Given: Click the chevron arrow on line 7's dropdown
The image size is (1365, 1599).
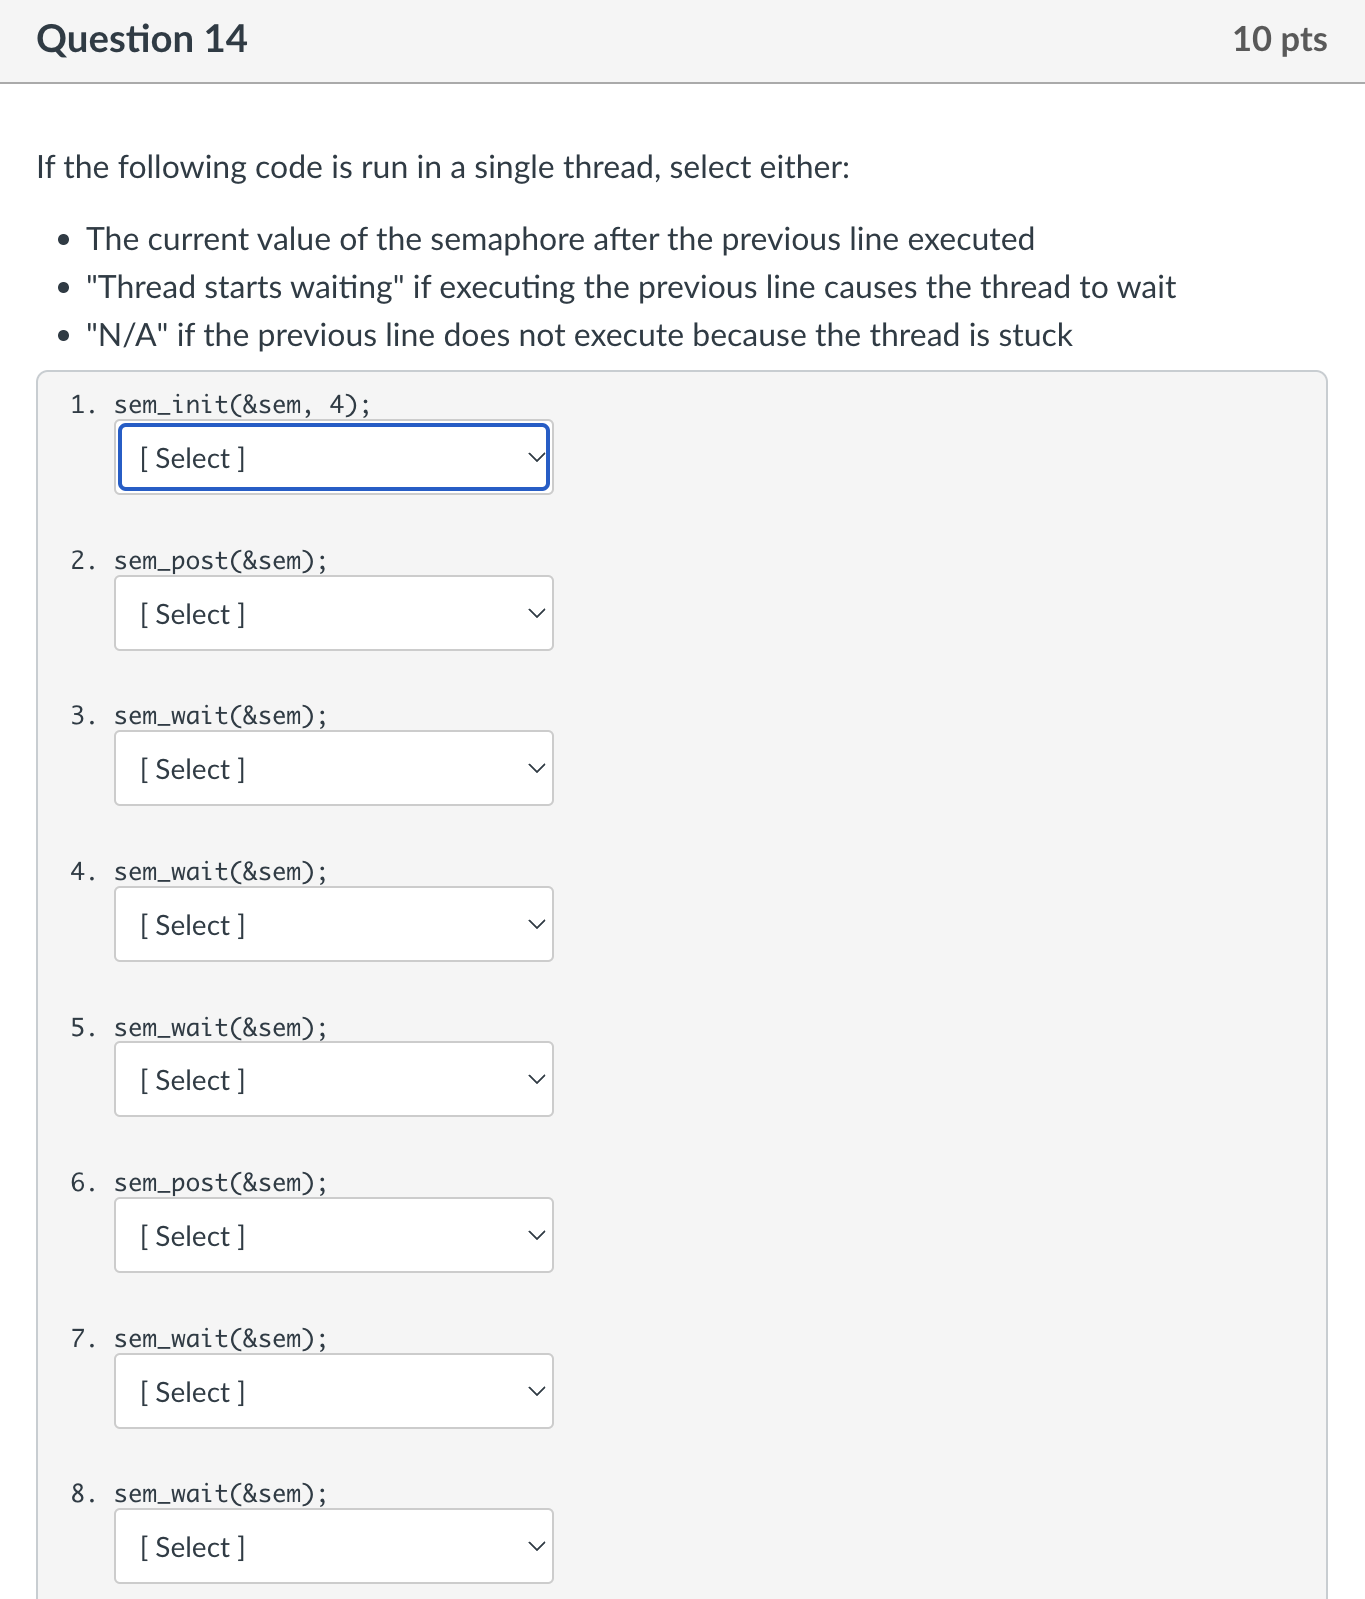Looking at the screenshot, I should point(536,1391).
